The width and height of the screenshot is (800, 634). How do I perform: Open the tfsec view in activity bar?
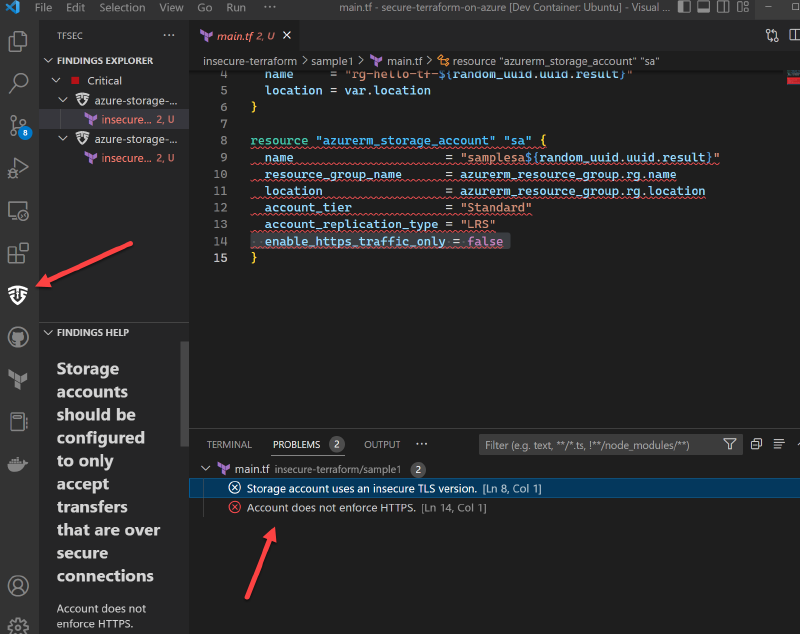18,294
